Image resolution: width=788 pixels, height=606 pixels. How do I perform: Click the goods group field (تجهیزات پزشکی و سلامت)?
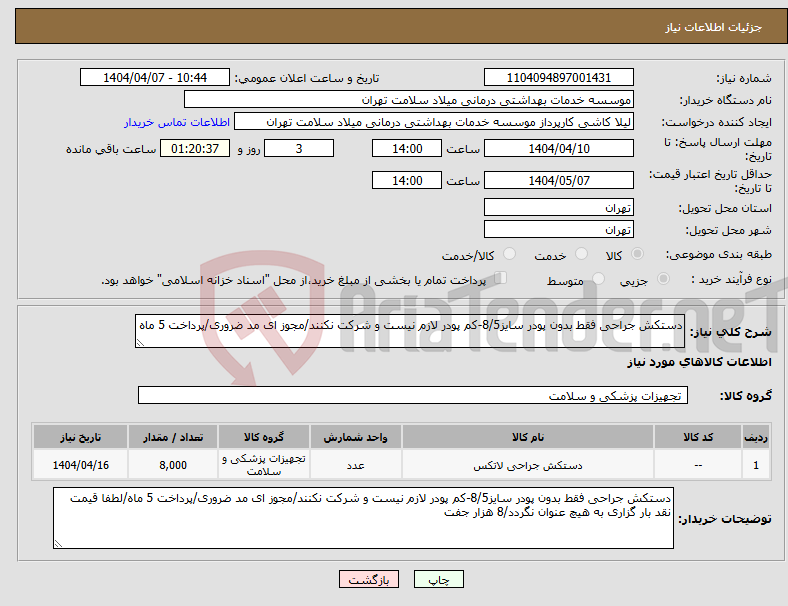(413, 395)
